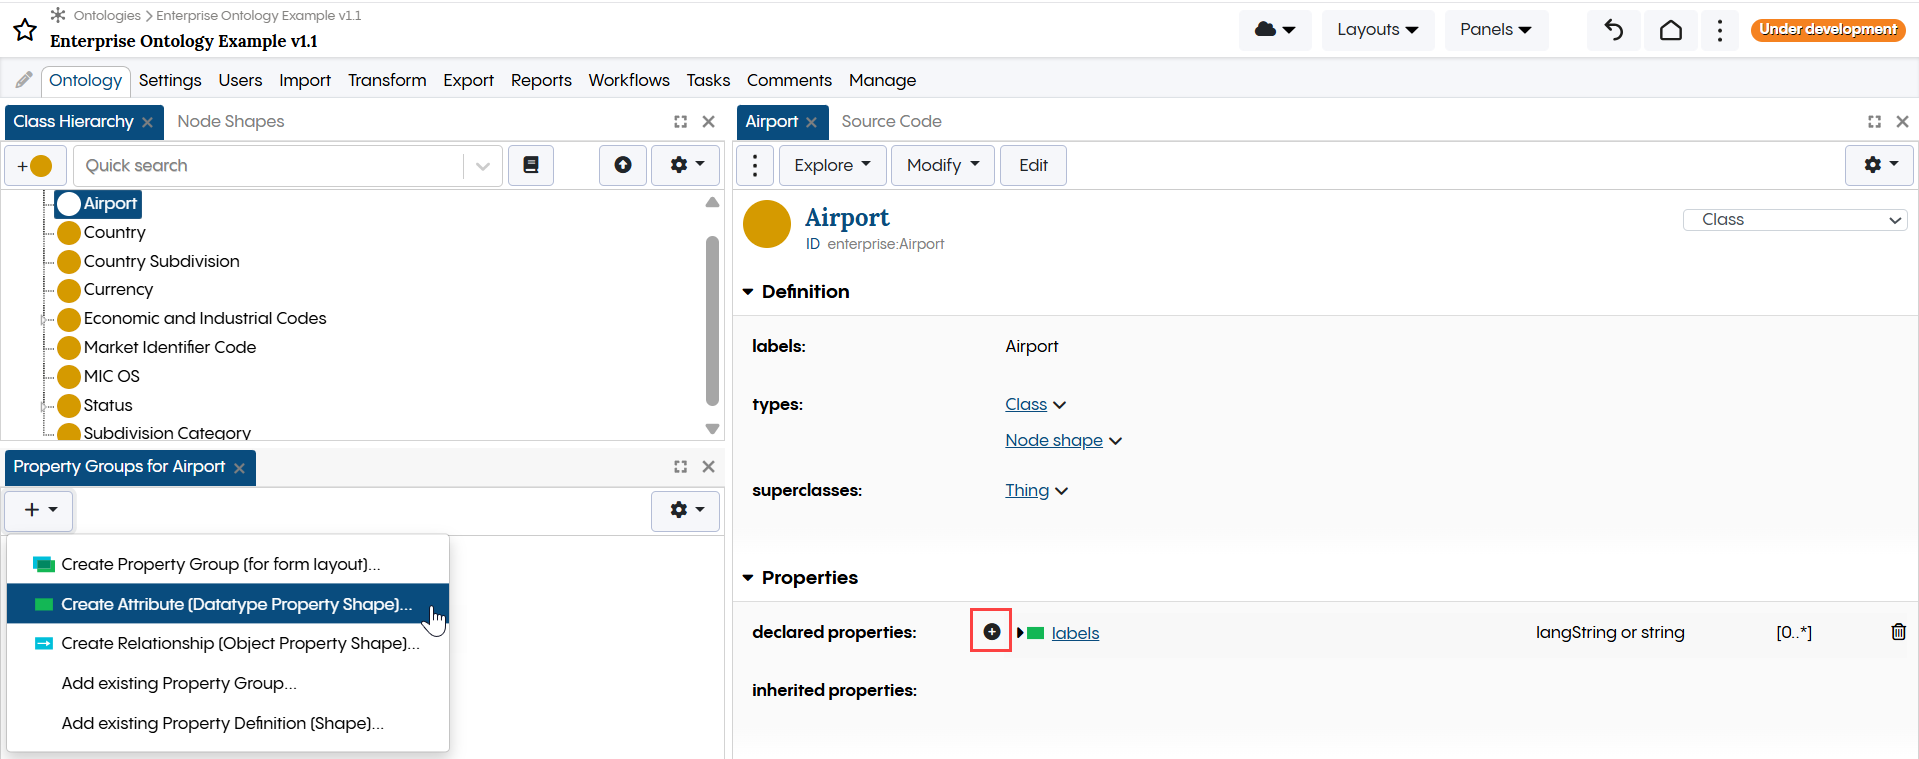Screen dimensions: 1919x759
Task: Choose Add existing Property Definition Shape
Action: pos(228,724)
